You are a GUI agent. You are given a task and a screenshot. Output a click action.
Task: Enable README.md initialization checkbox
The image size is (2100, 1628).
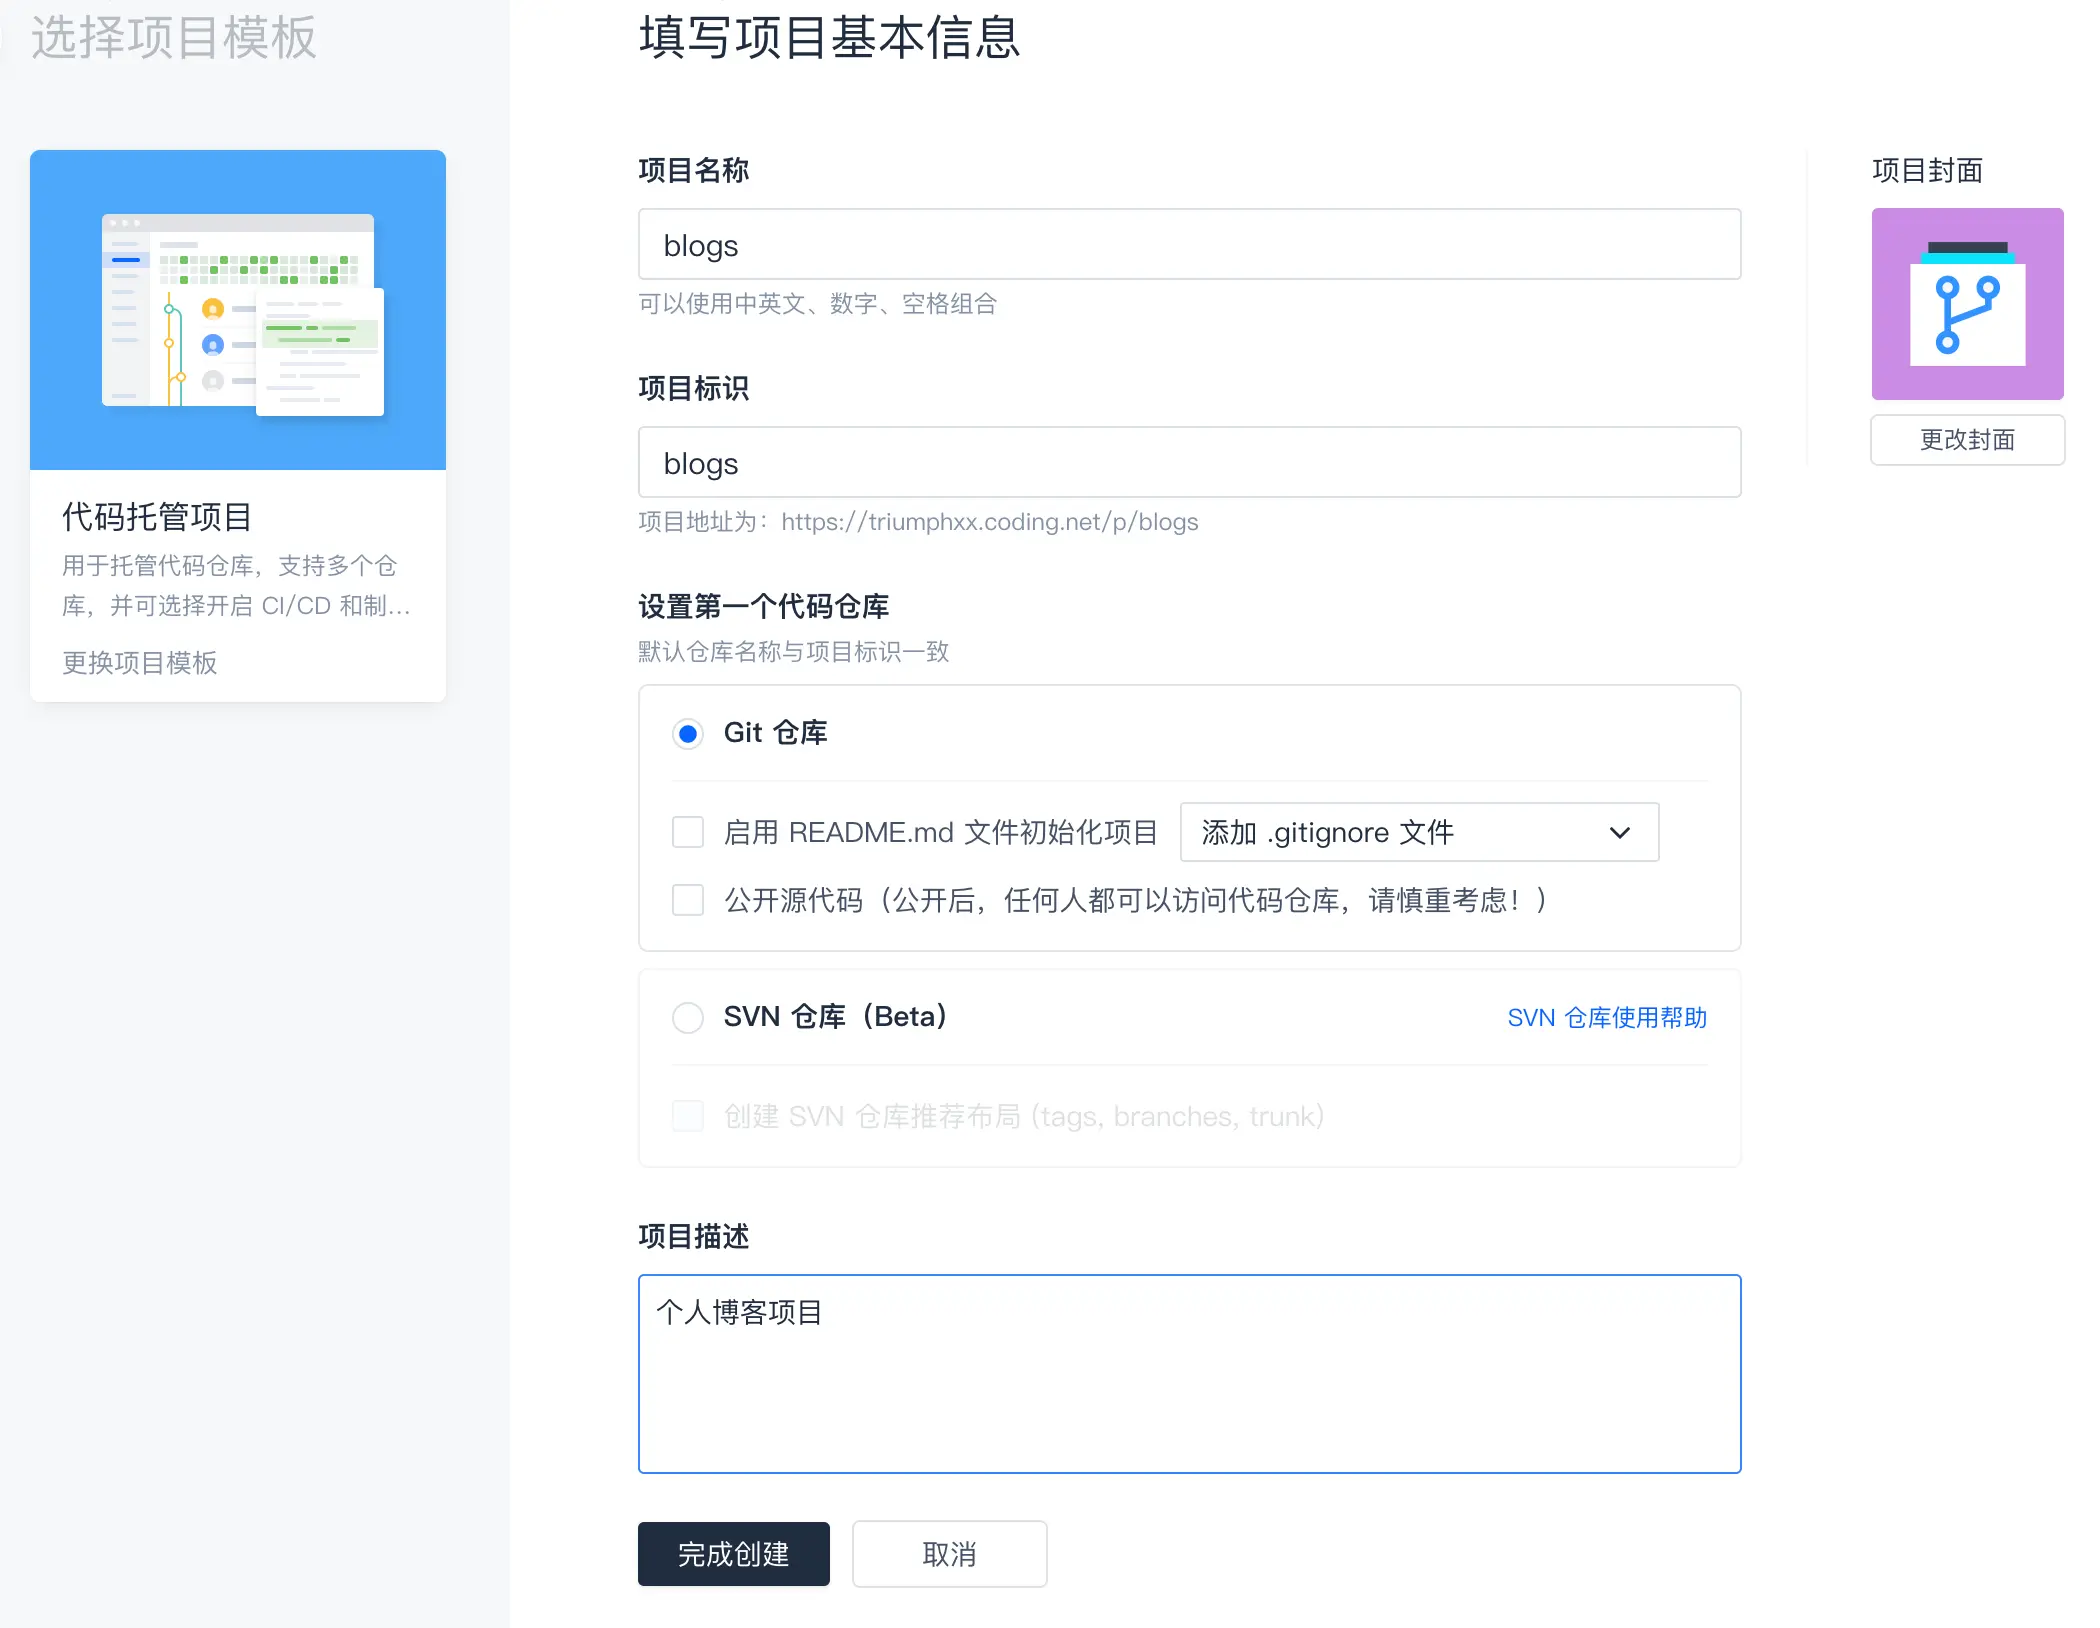[688, 832]
